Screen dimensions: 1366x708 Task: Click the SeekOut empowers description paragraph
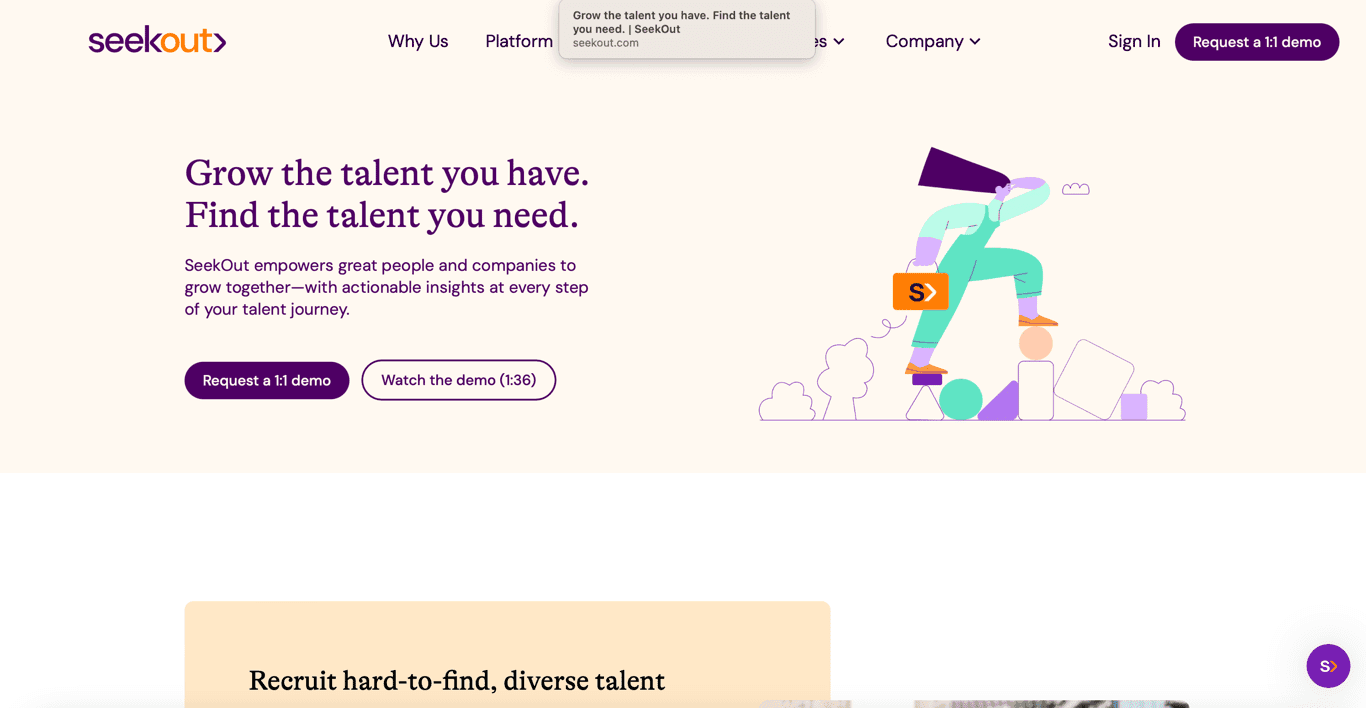[x=387, y=287]
